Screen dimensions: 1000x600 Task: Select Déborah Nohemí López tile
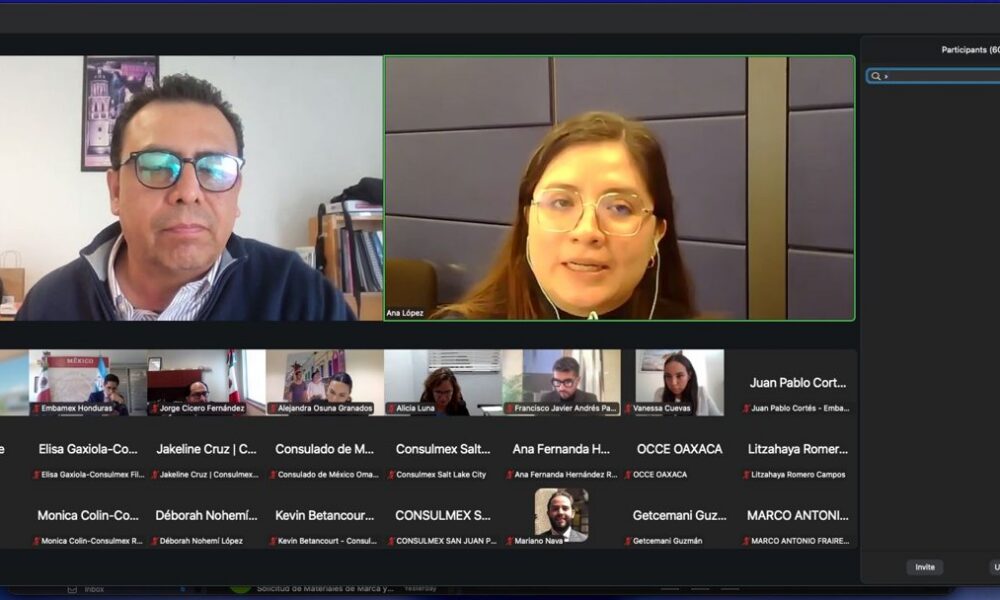206,515
